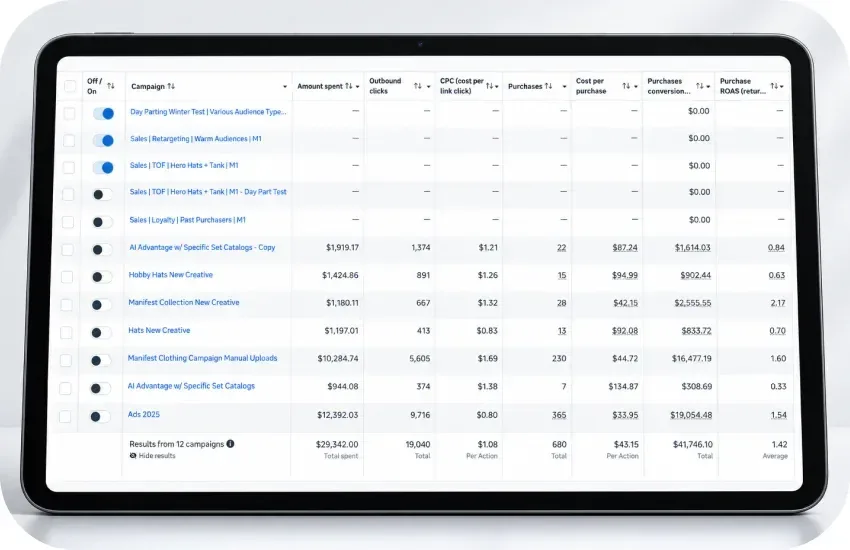The height and width of the screenshot is (550, 850).
Task: Sort campaigns using Campaign column arrows
Action: point(171,86)
